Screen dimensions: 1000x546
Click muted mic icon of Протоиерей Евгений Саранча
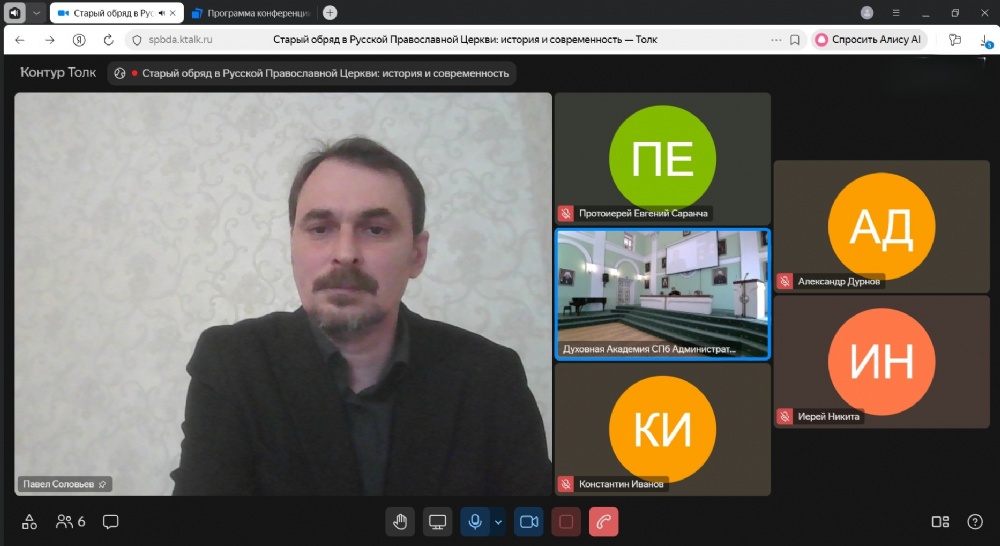(x=565, y=214)
